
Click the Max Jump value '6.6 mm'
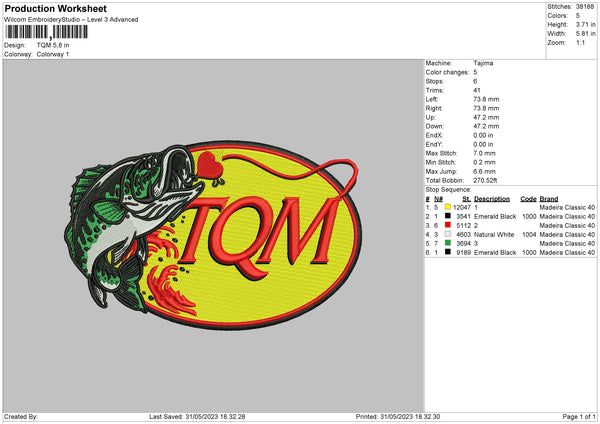click(x=484, y=171)
